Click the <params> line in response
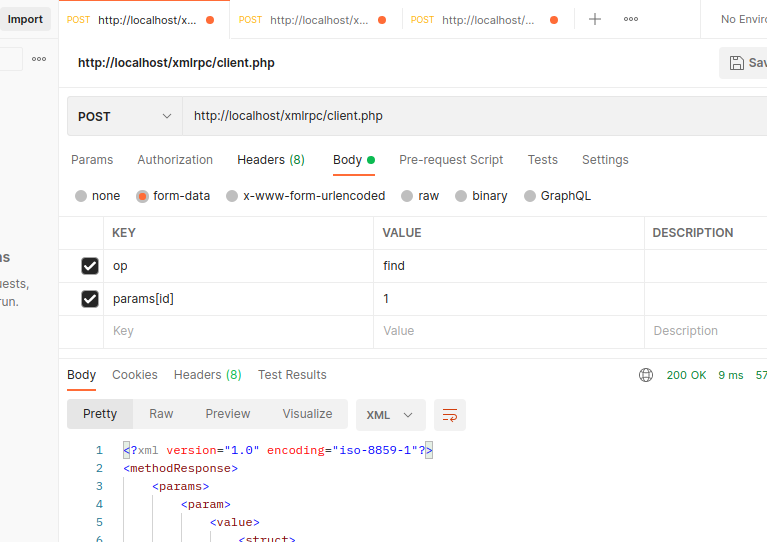 [x=180, y=487]
